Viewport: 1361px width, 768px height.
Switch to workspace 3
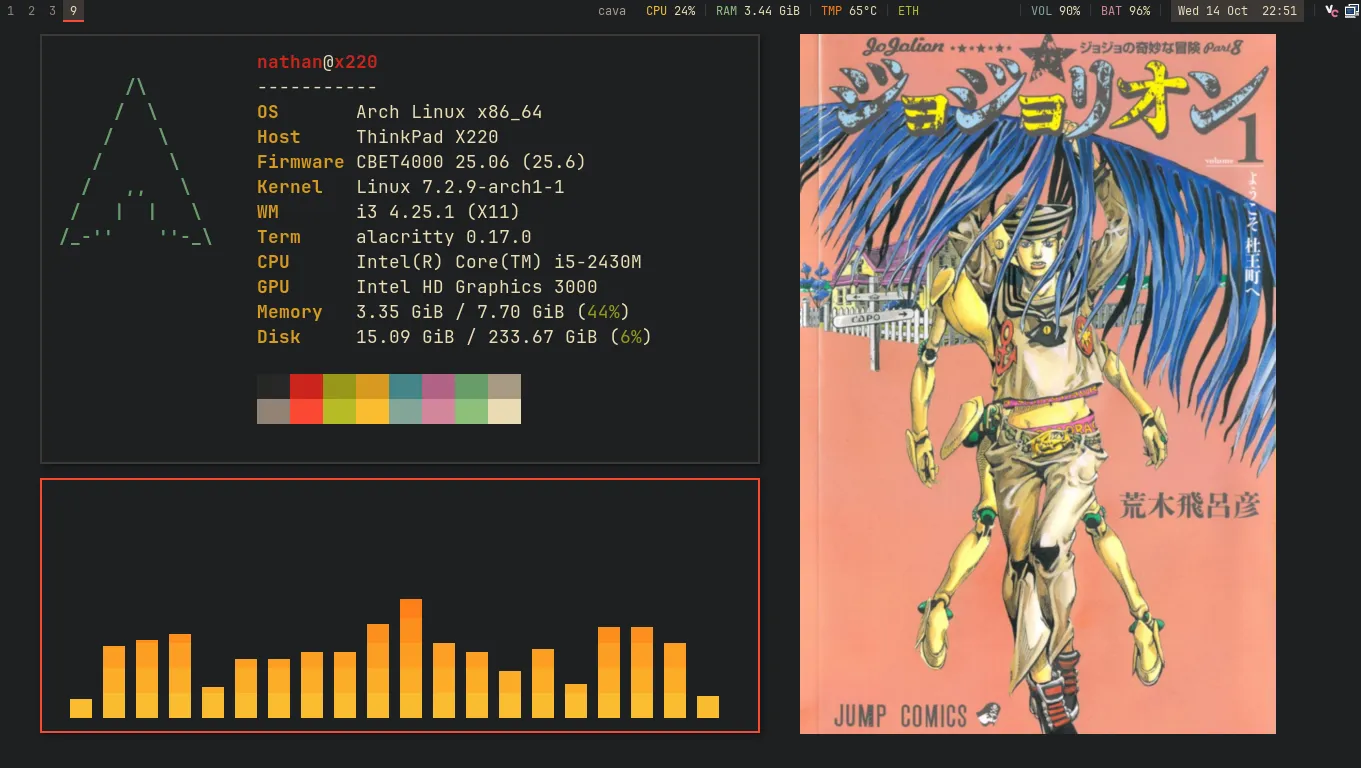coord(52,11)
